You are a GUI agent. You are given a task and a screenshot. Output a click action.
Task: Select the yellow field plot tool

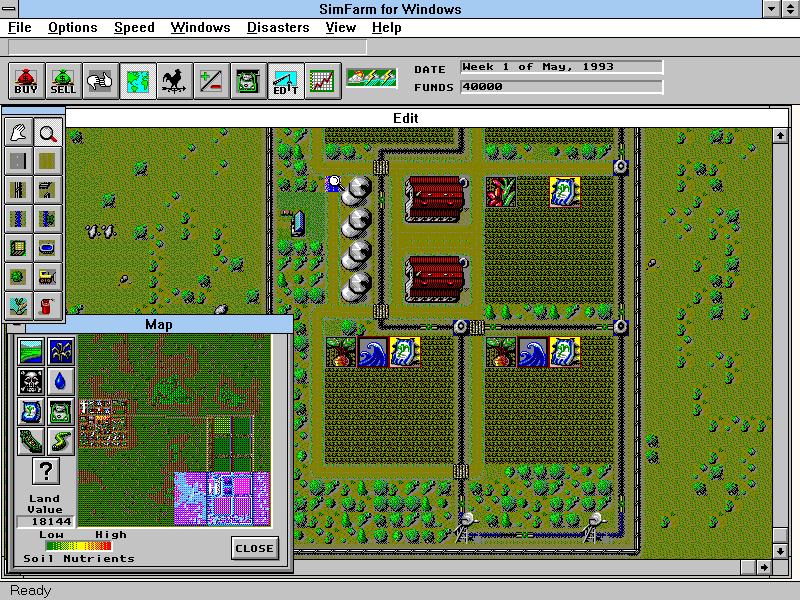[x=19, y=248]
